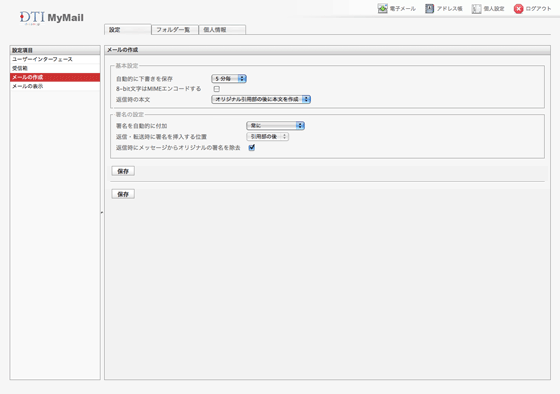Click the 署名を自動的に付加 label

[x=142, y=126]
